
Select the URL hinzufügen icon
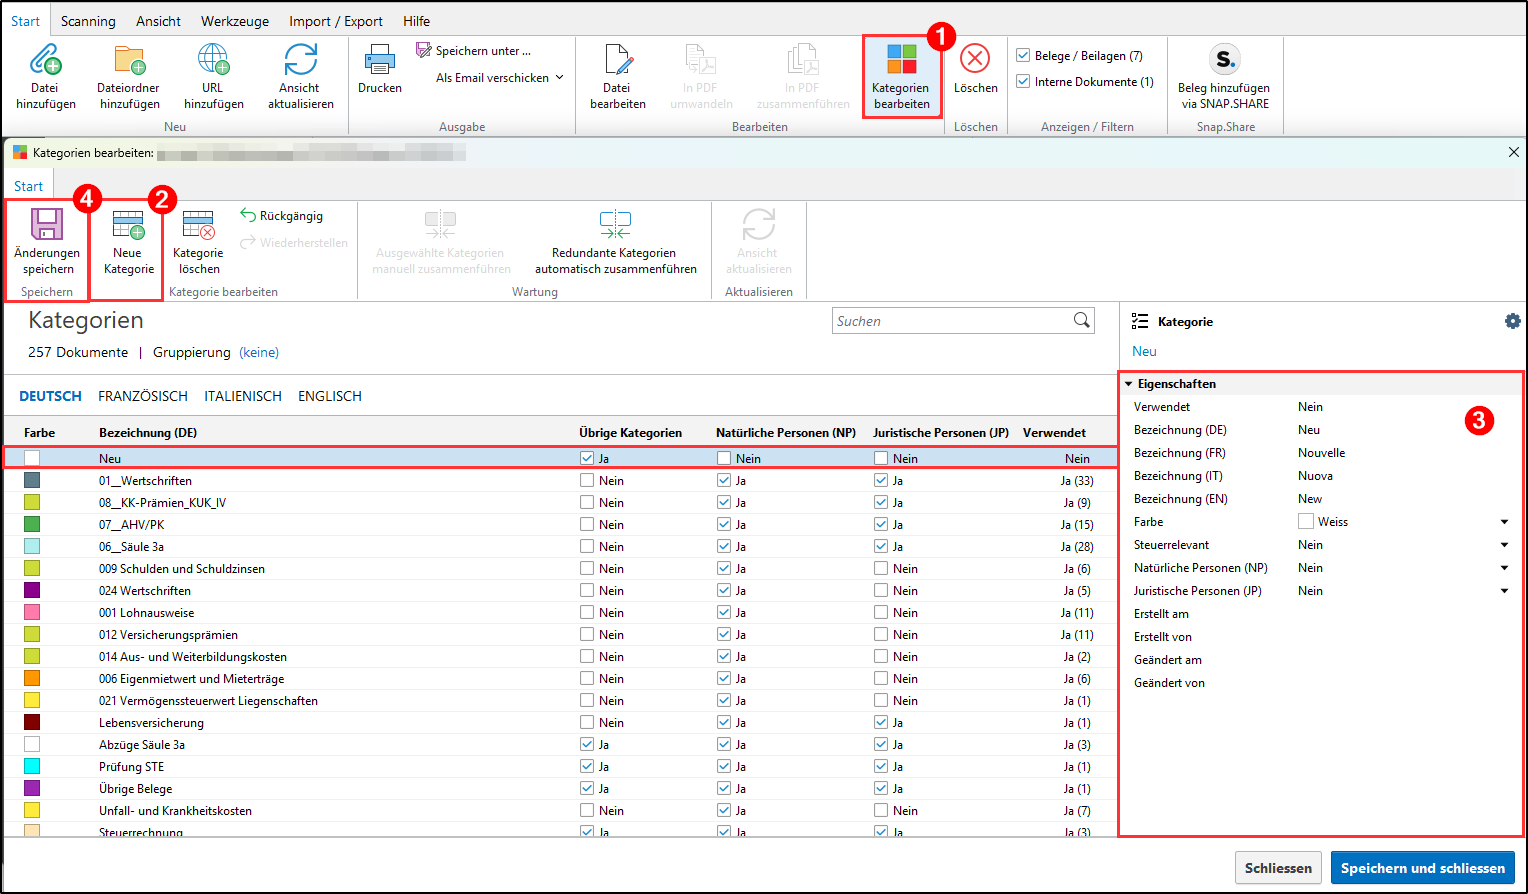tap(213, 60)
